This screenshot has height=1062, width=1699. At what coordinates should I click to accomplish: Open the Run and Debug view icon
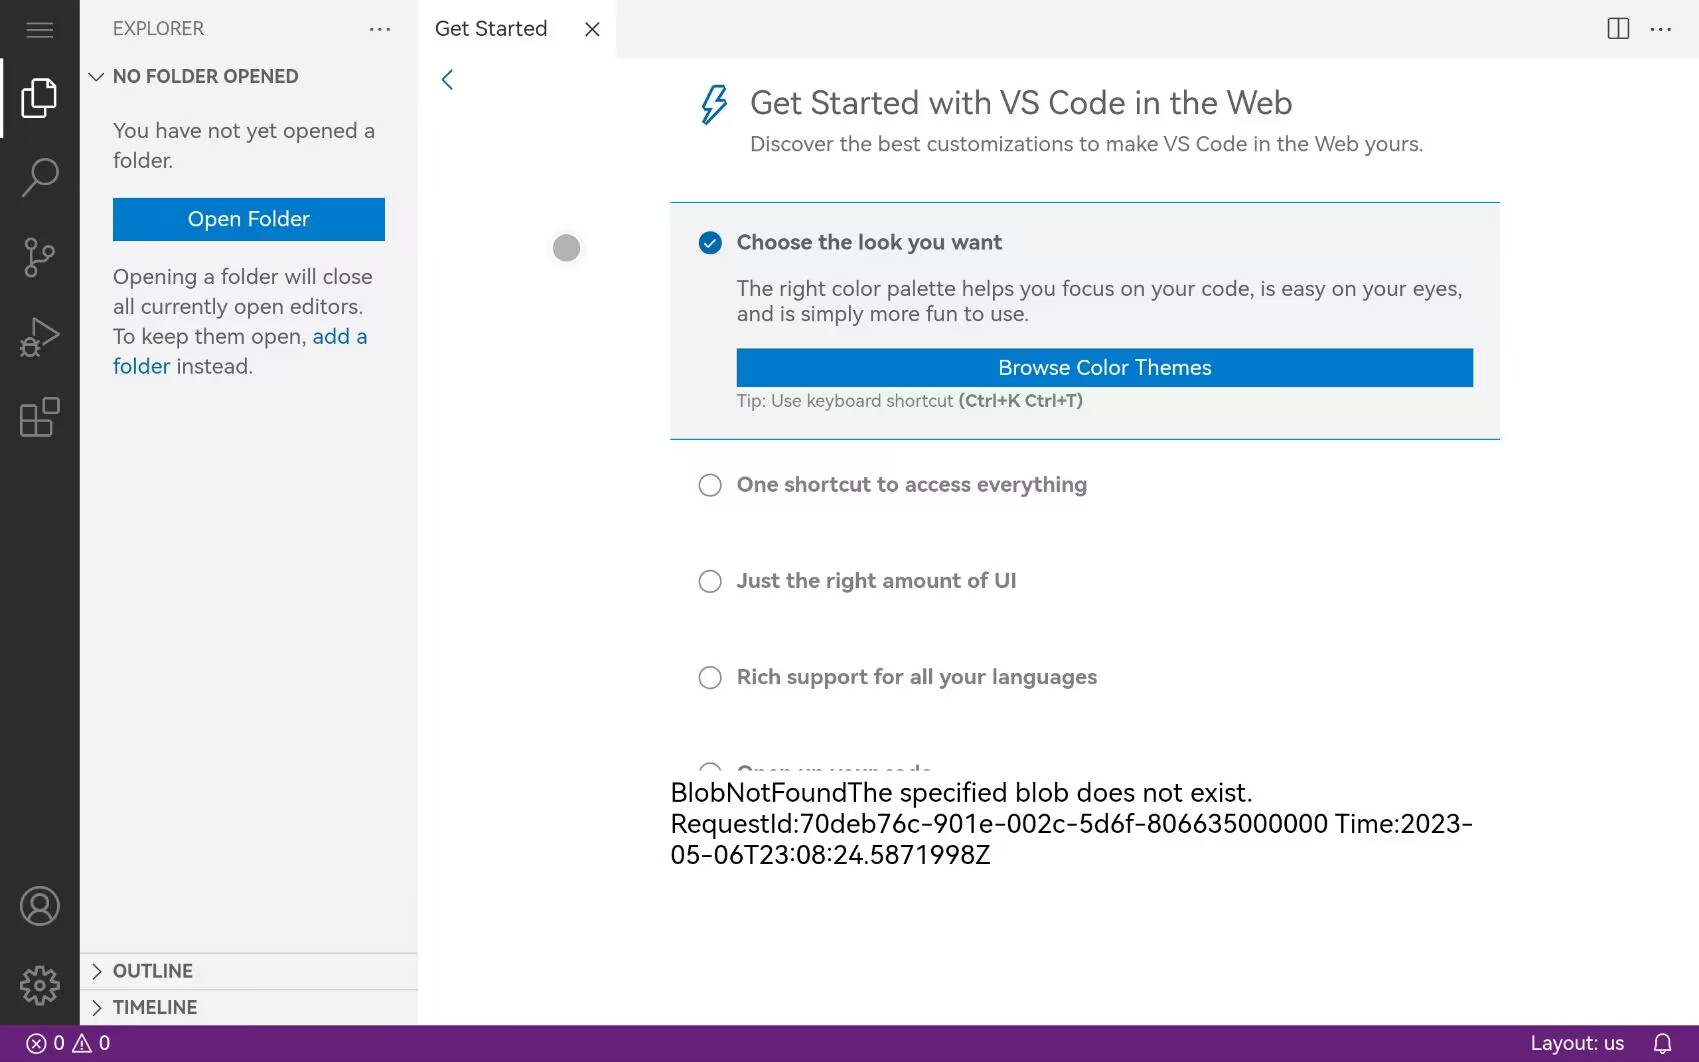[x=39, y=337]
